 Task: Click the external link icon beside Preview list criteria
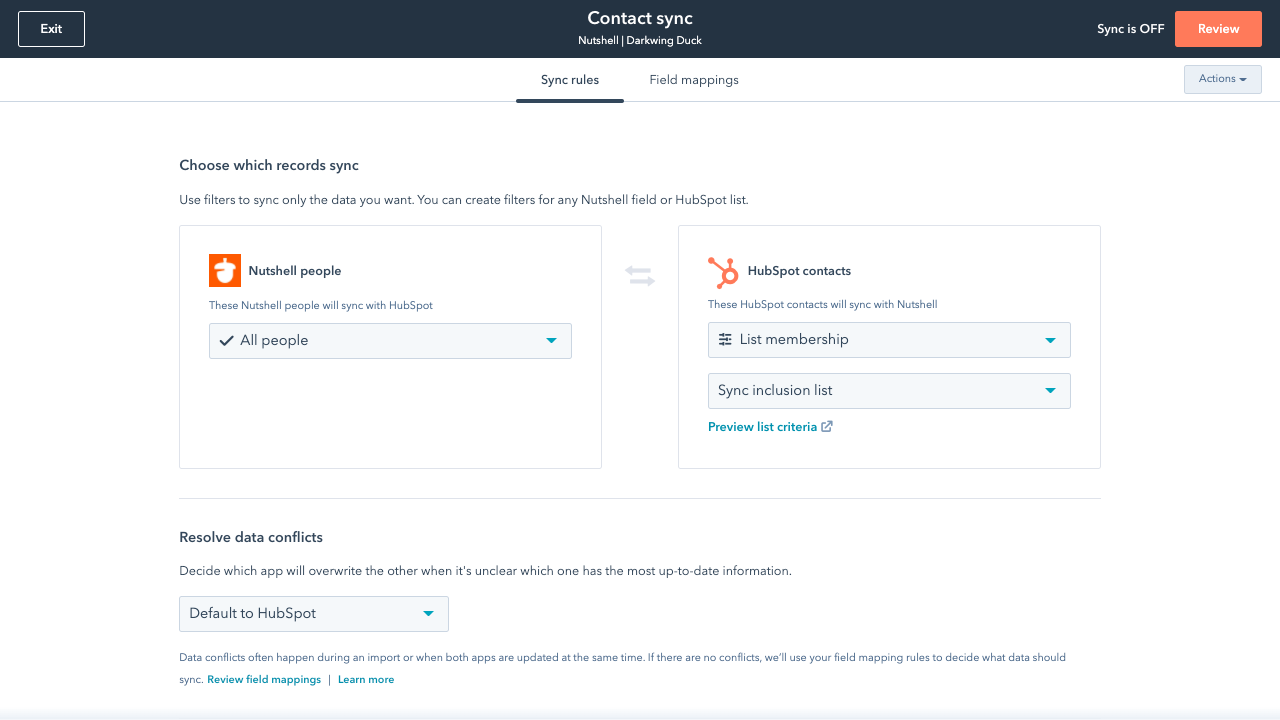826,426
